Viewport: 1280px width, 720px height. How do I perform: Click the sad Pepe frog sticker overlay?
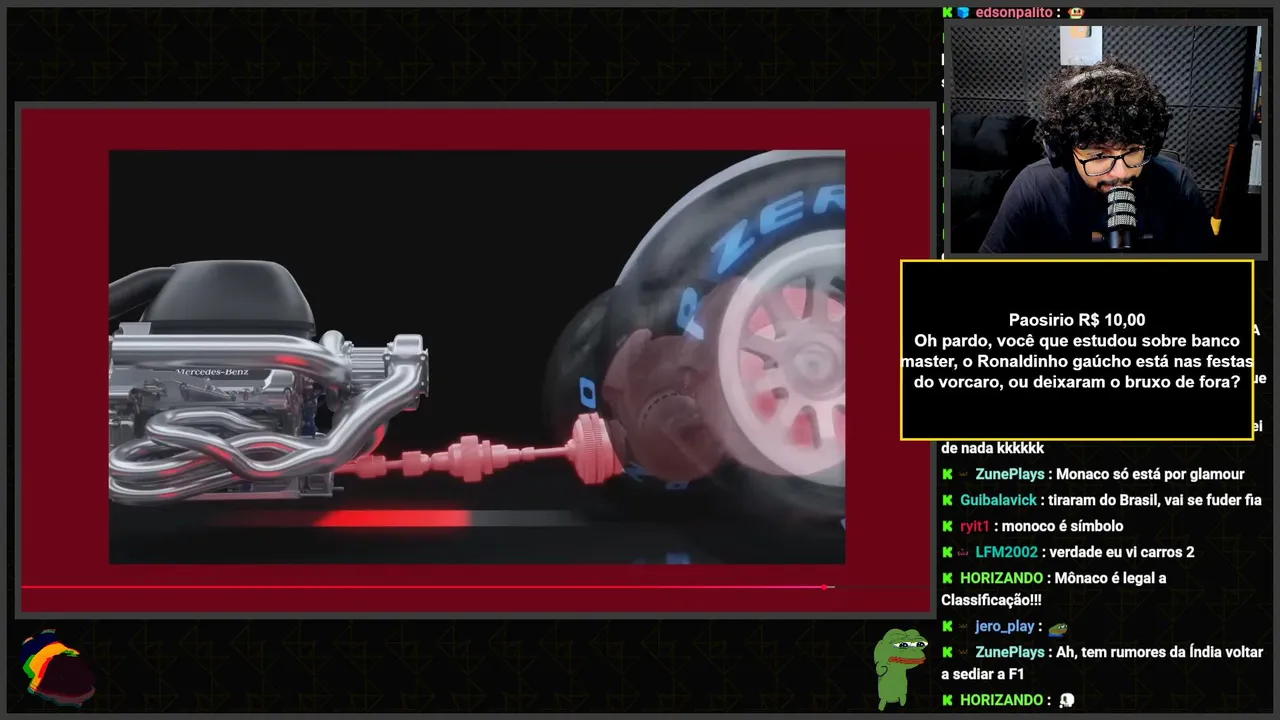(x=900, y=667)
